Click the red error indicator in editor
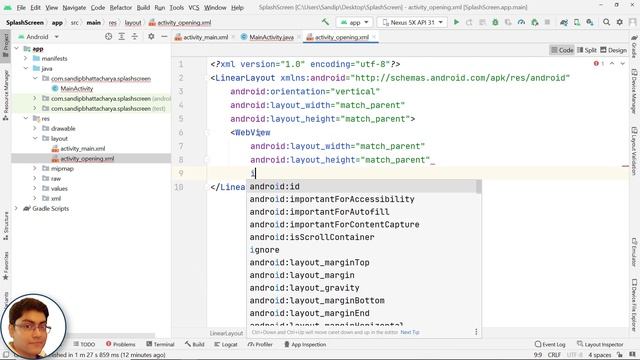Screen dimensions: 640x360 (x=598, y=64)
